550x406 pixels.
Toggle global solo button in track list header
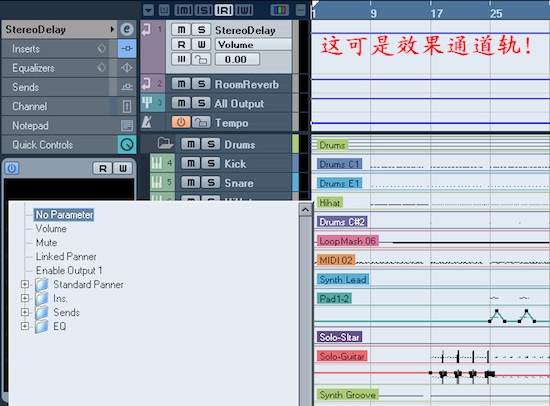[204, 10]
